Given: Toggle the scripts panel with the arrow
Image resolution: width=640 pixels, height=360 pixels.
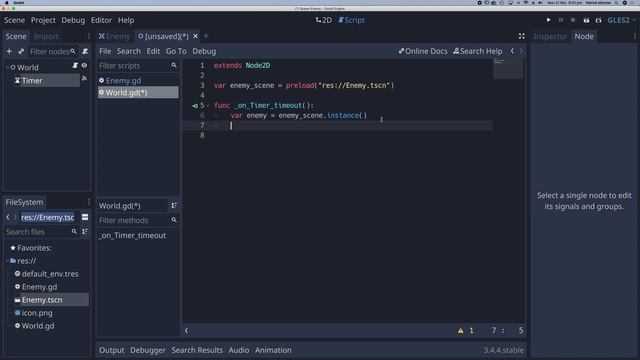Looking at the screenshot, I should [x=186, y=331].
